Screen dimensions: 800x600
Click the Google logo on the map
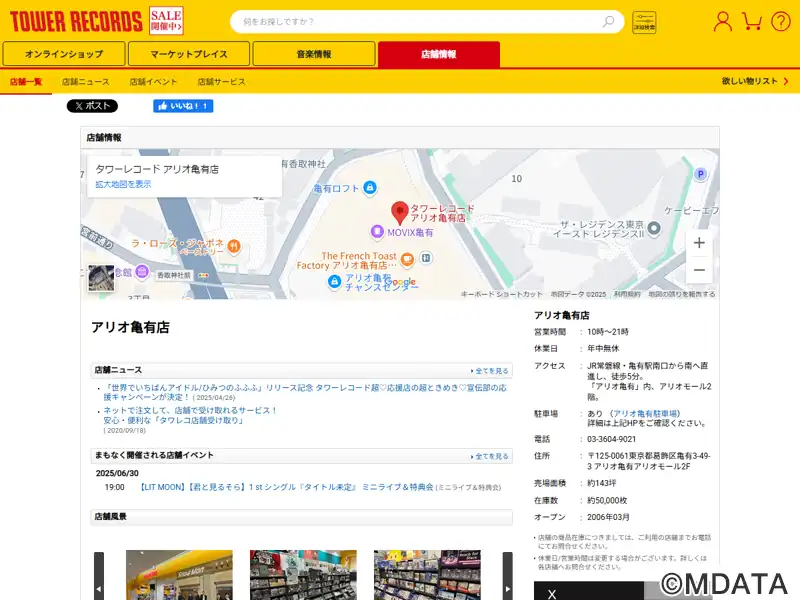point(401,282)
